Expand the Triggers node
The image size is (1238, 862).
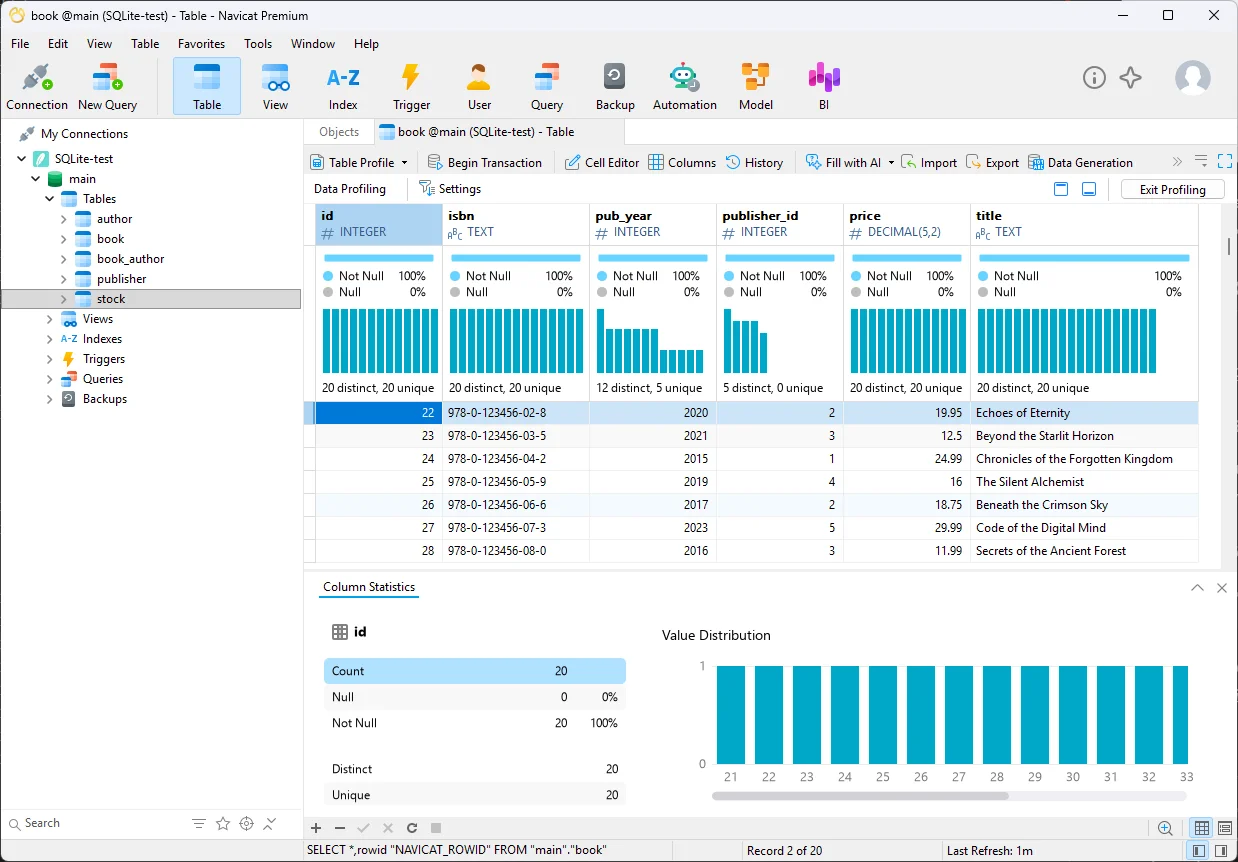50,358
